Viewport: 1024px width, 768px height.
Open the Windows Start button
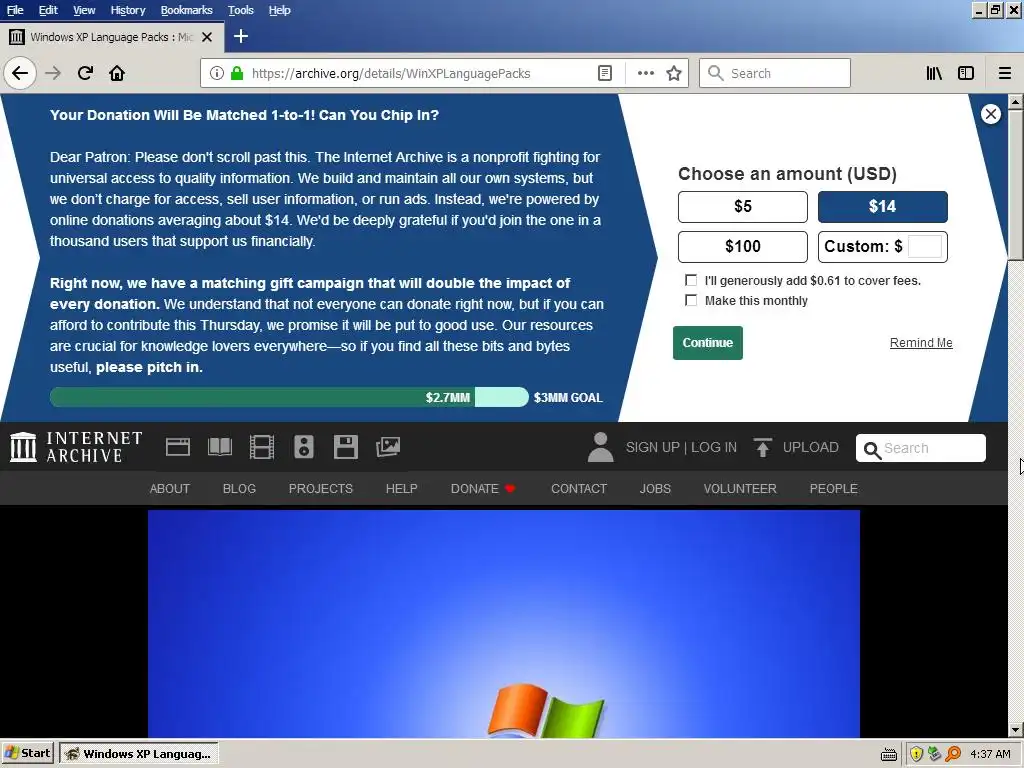click(x=27, y=754)
